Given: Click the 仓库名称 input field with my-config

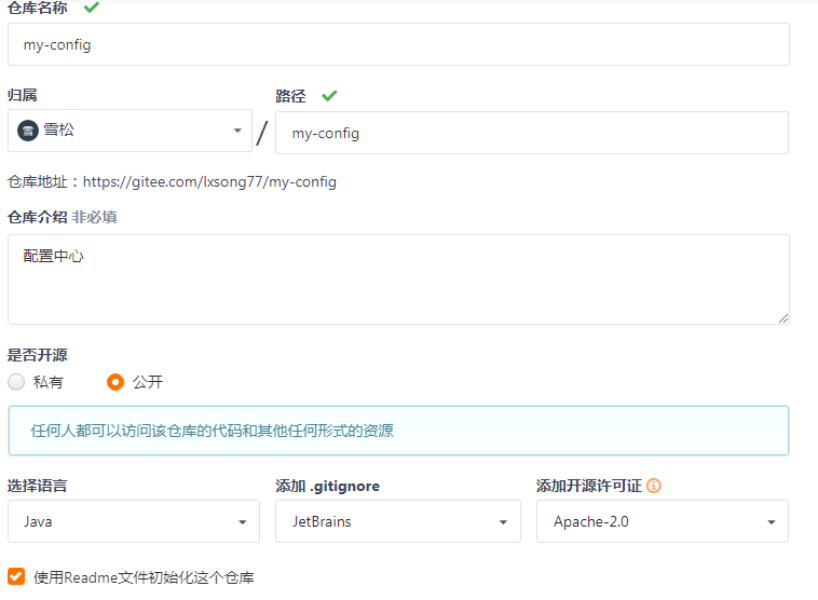Looking at the screenshot, I should [x=399, y=44].
